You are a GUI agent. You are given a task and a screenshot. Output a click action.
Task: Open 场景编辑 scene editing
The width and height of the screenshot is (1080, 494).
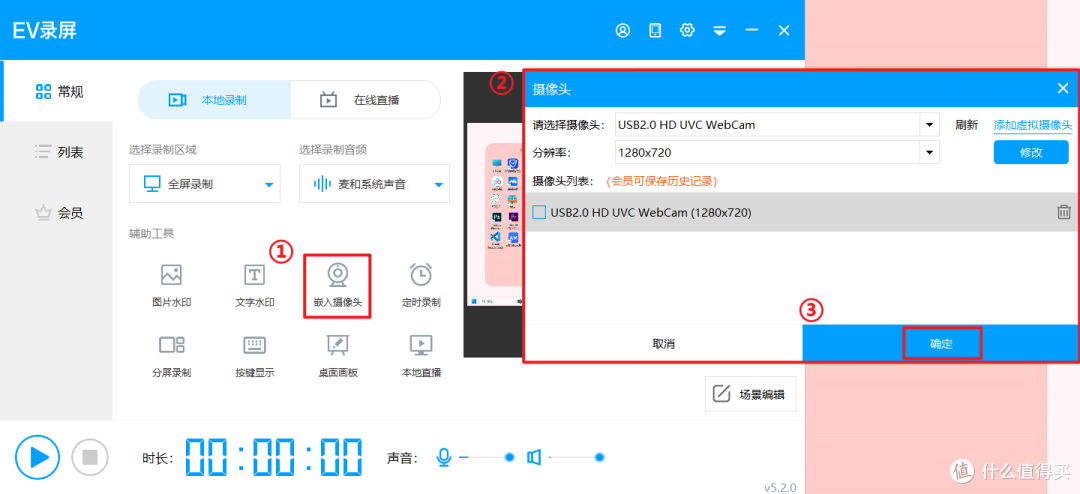pos(751,394)
